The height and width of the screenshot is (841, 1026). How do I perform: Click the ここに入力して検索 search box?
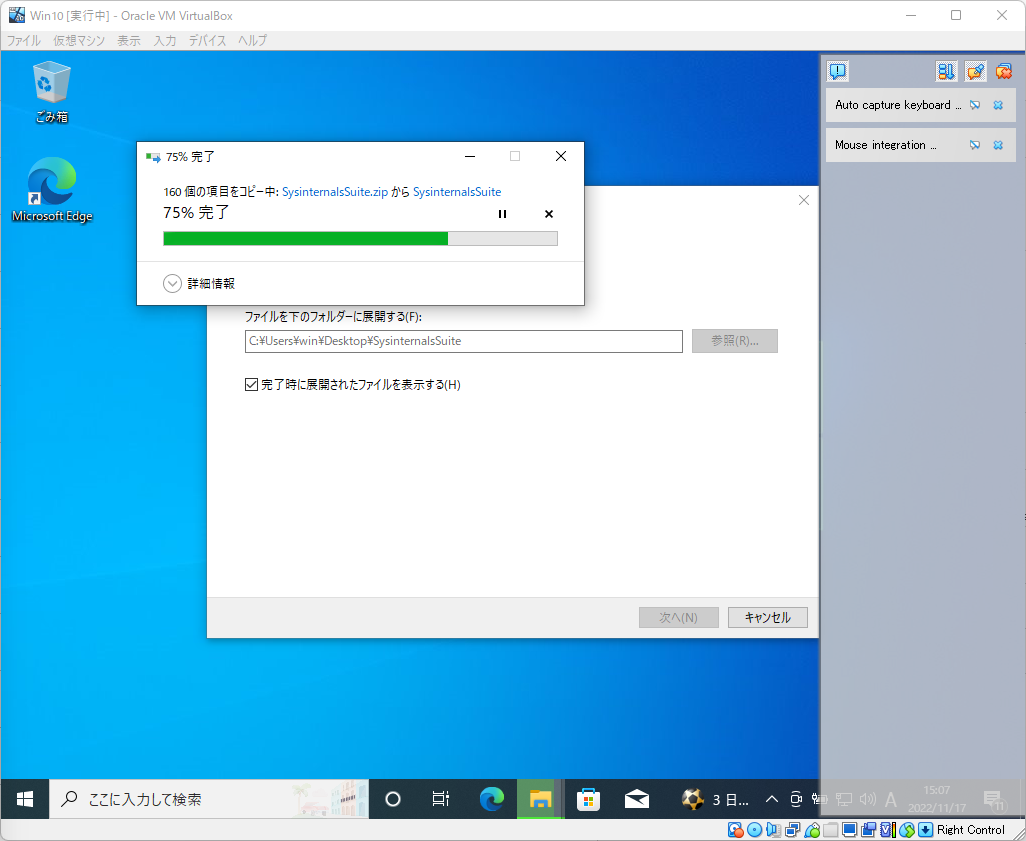209,799
